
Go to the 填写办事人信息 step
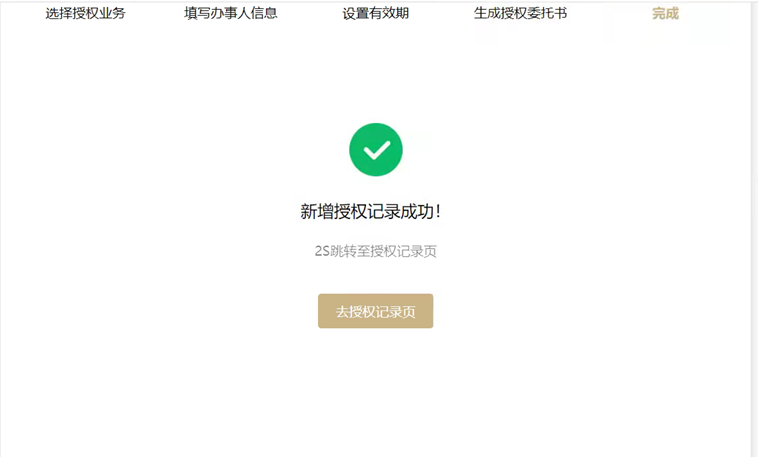tap(231, 13)
